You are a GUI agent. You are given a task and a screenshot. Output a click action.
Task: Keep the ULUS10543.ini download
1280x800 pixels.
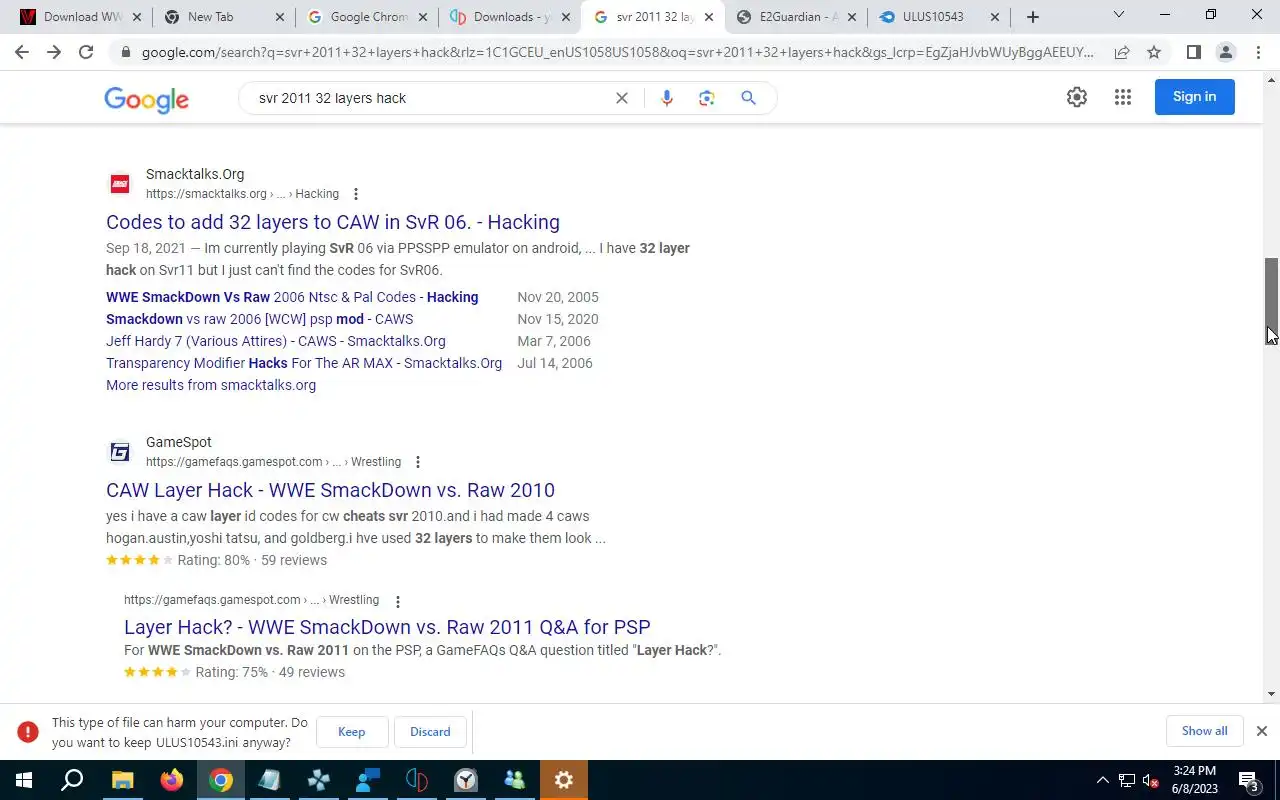[351, 732]
